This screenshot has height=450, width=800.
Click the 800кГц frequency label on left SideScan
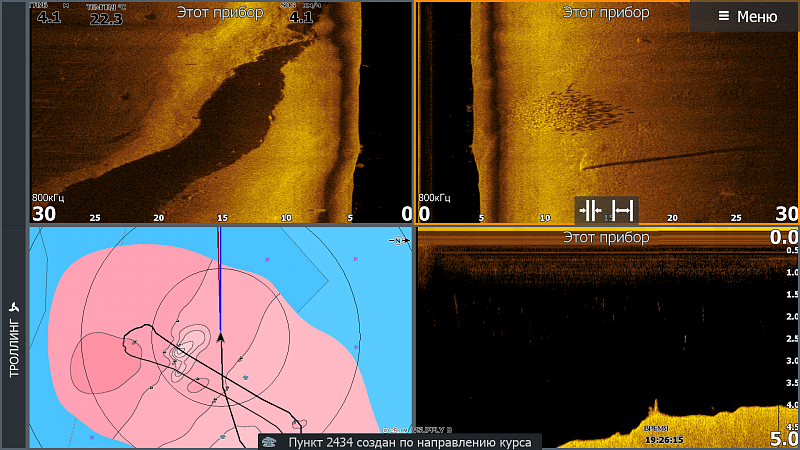point(48,198)
